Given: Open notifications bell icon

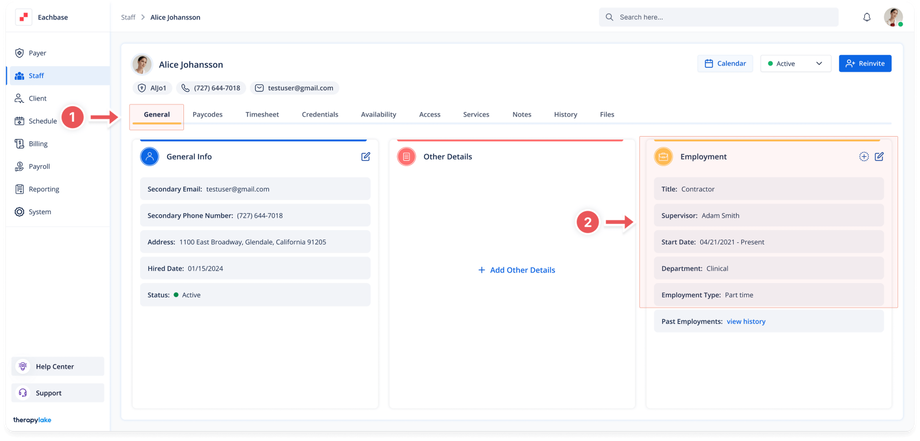Looking at the screenshot, I should (x=867, y=17).
